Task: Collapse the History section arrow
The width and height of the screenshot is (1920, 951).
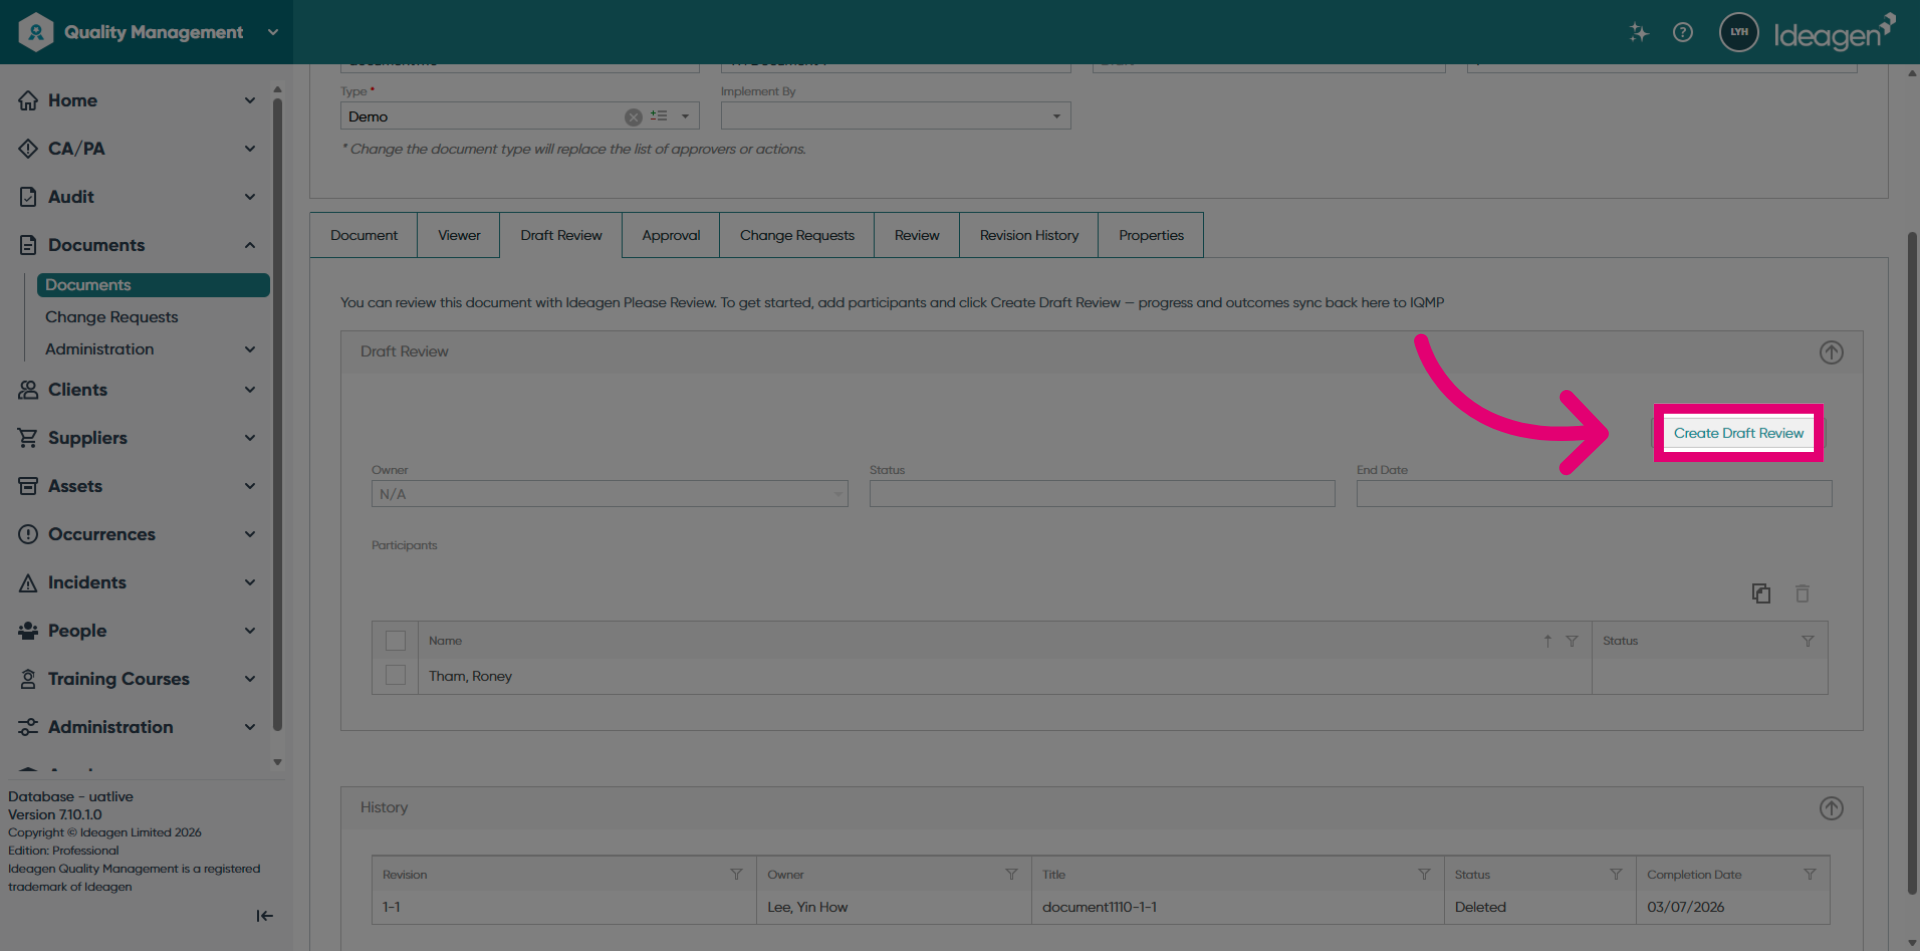Action: click(1831, 808)
